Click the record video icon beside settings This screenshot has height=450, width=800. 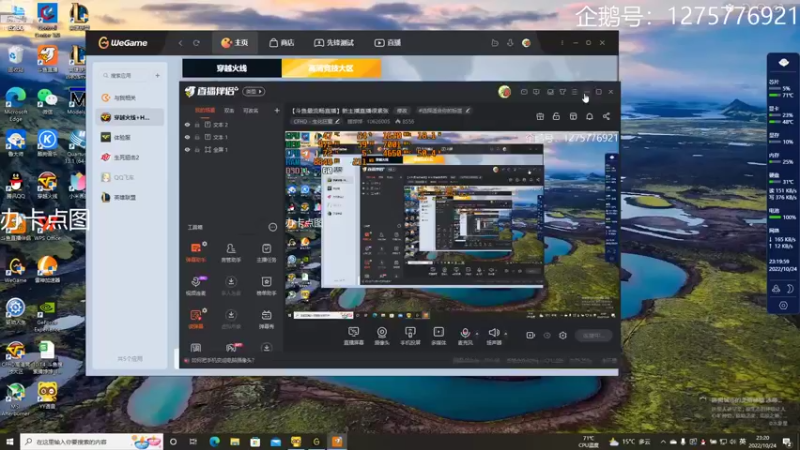[531, 335]
